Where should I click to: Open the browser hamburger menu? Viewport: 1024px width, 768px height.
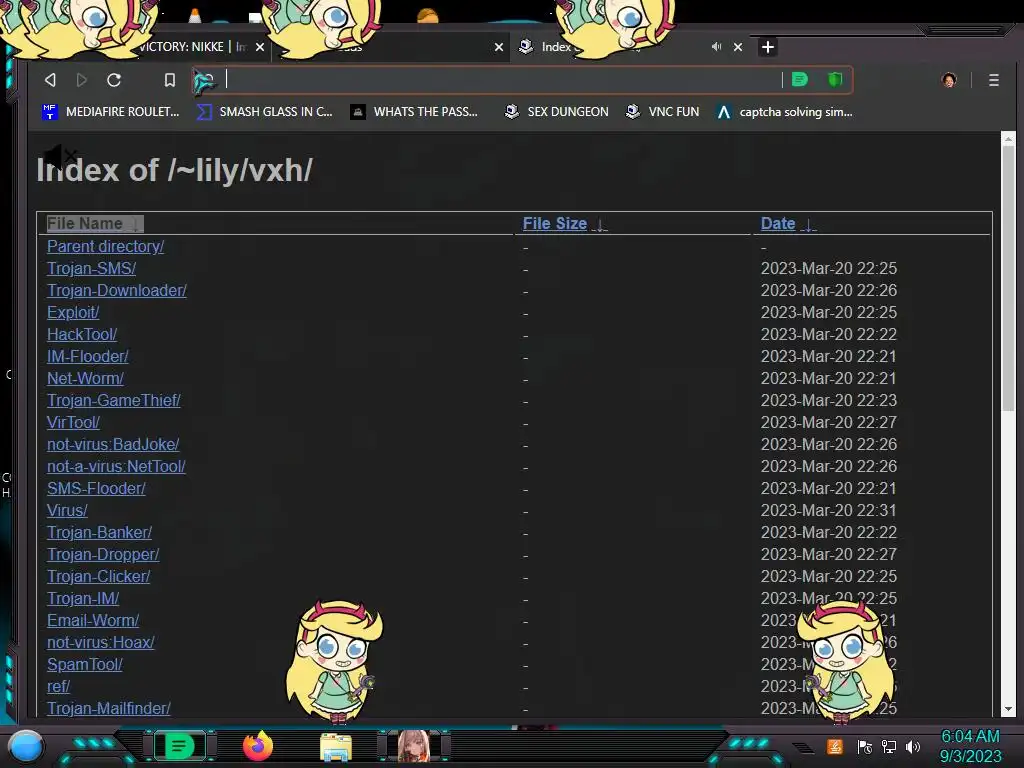tap(994, 80)
